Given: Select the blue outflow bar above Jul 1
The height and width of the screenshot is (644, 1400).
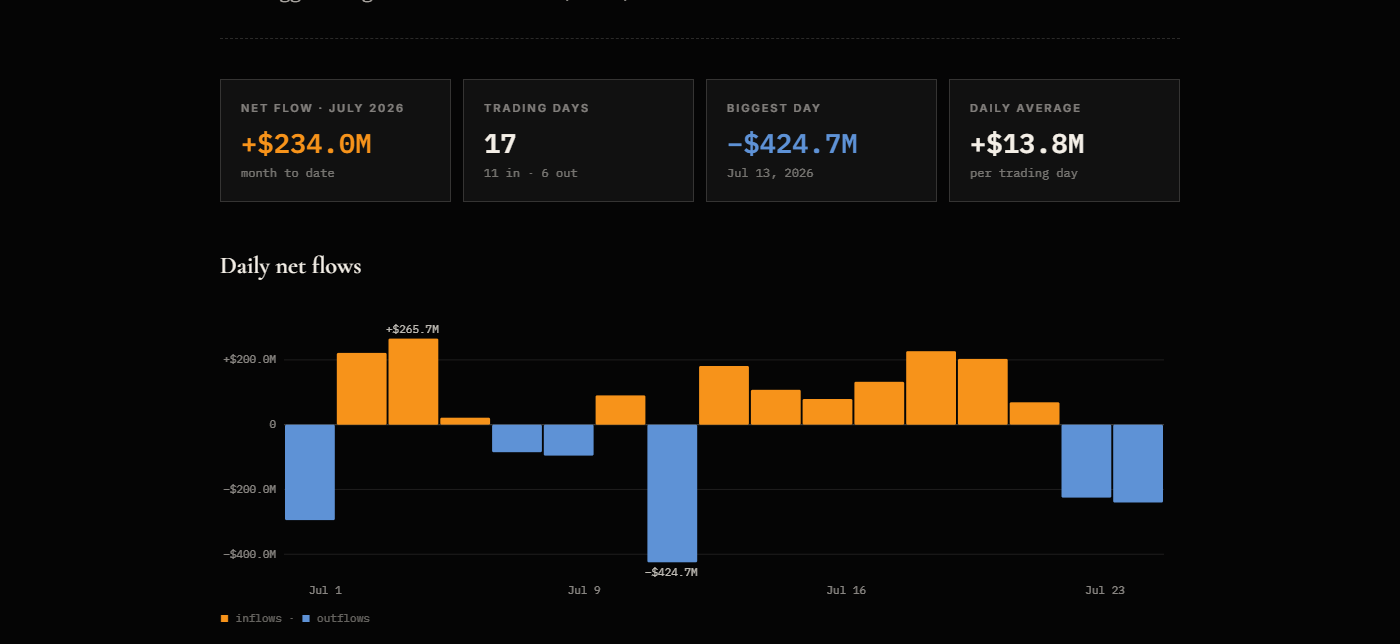Looking at the screenshot, I should pos(310,472).
